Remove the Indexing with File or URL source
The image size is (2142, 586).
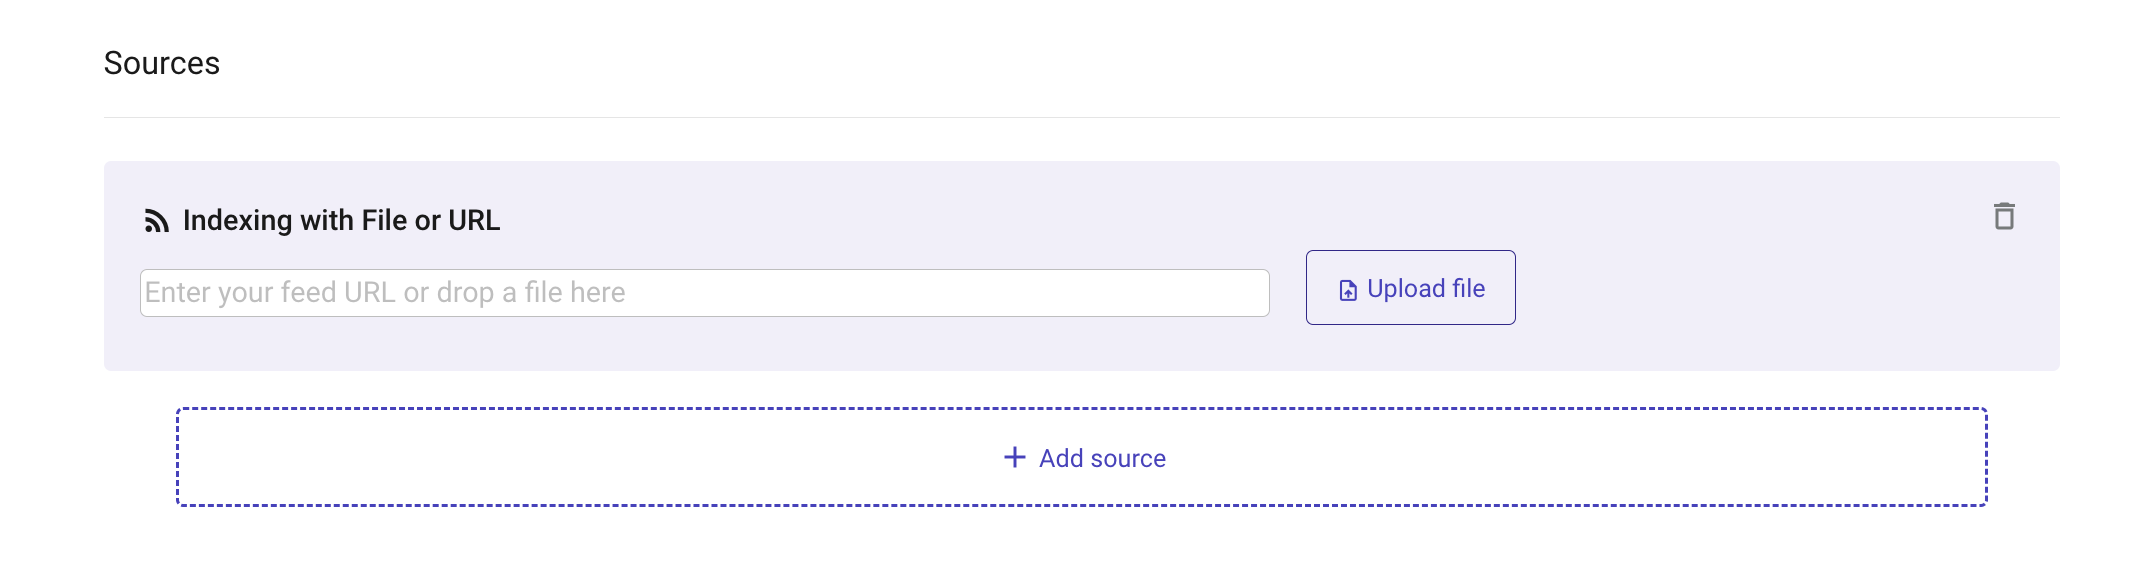point(2004,216)
